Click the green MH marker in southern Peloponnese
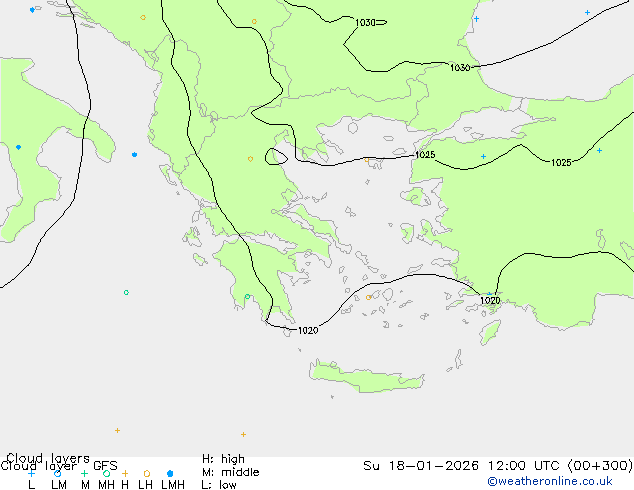 [247, 297]
